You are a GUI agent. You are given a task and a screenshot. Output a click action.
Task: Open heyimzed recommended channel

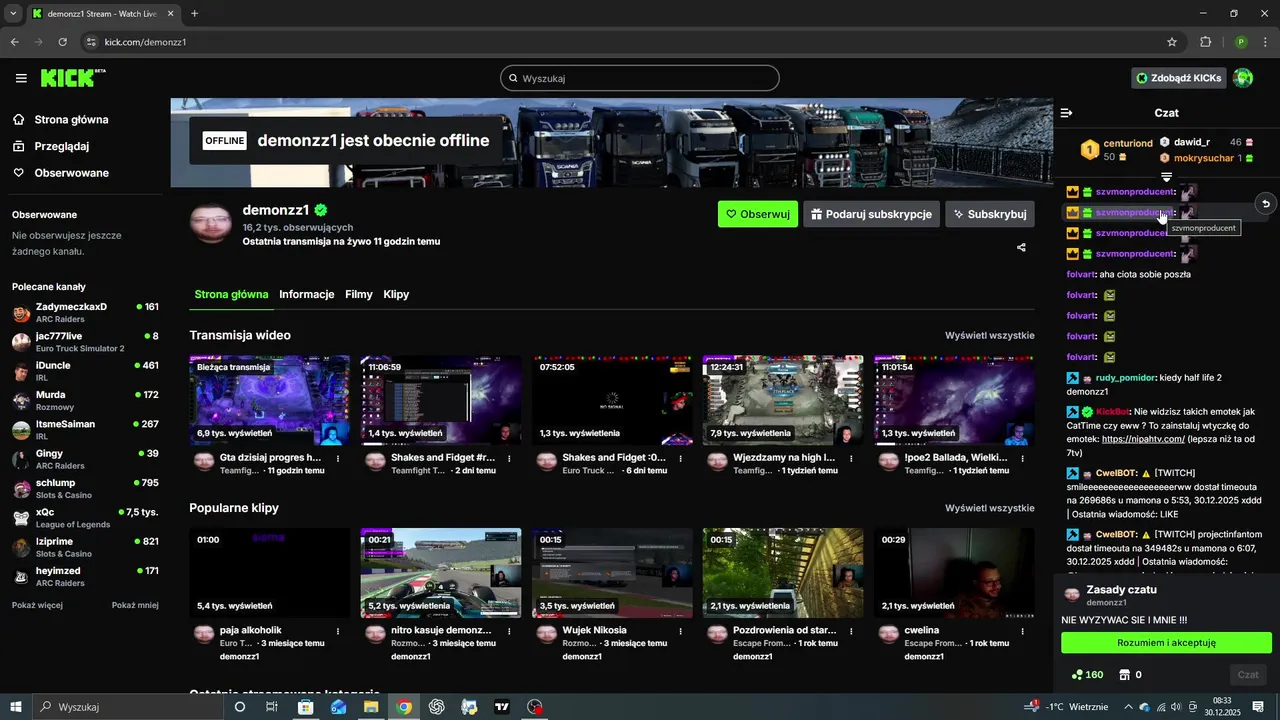[85, 577]
